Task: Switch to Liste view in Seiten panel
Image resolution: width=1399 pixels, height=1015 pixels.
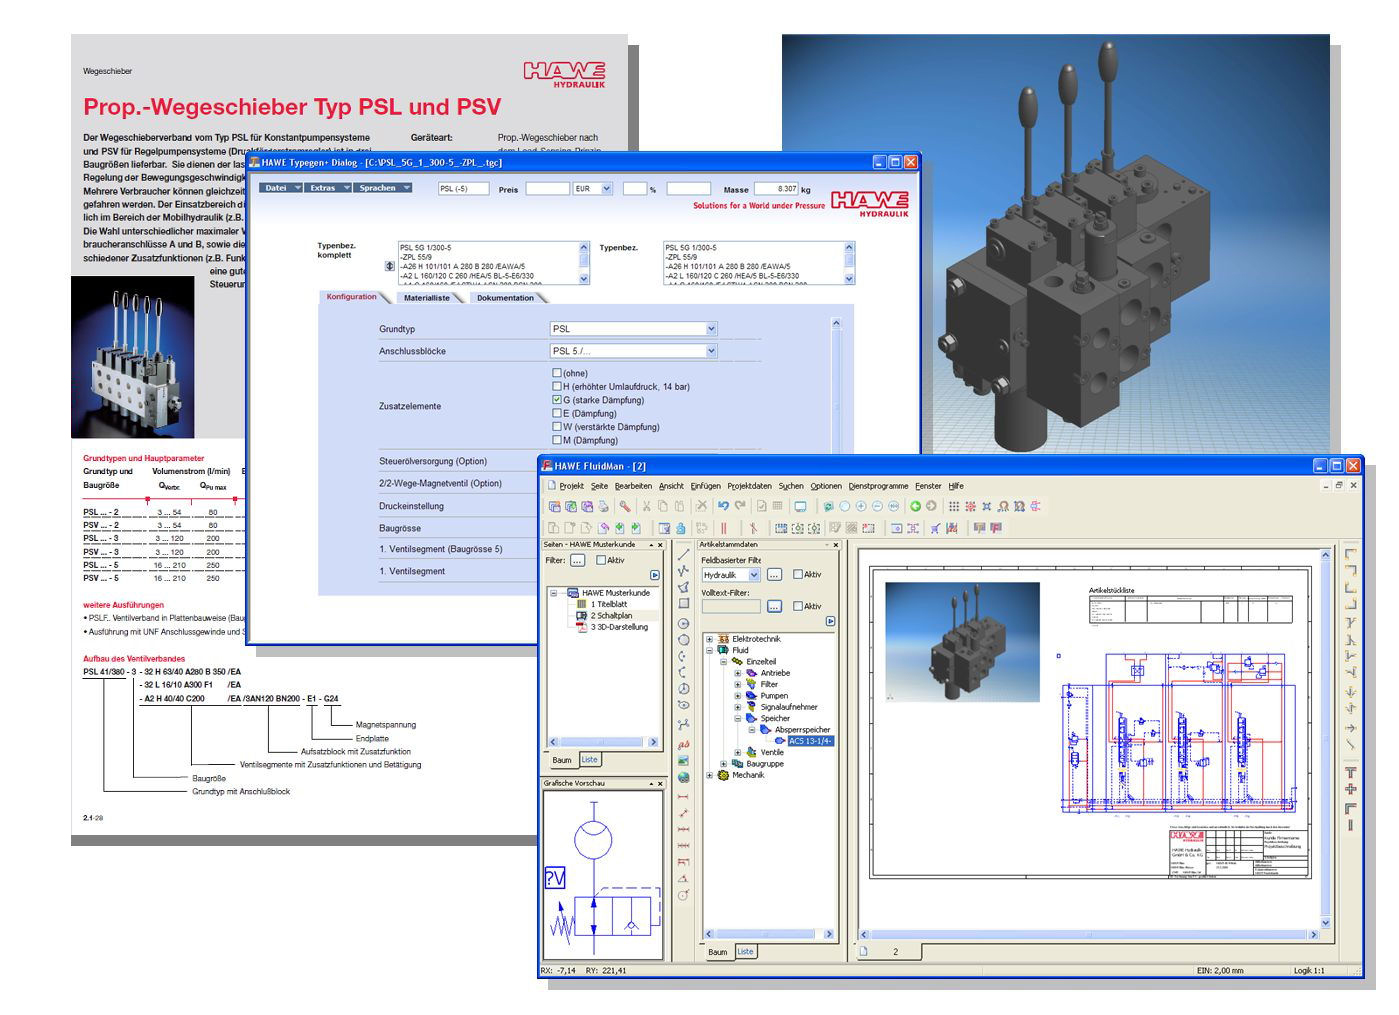Action: pos(590,760)
